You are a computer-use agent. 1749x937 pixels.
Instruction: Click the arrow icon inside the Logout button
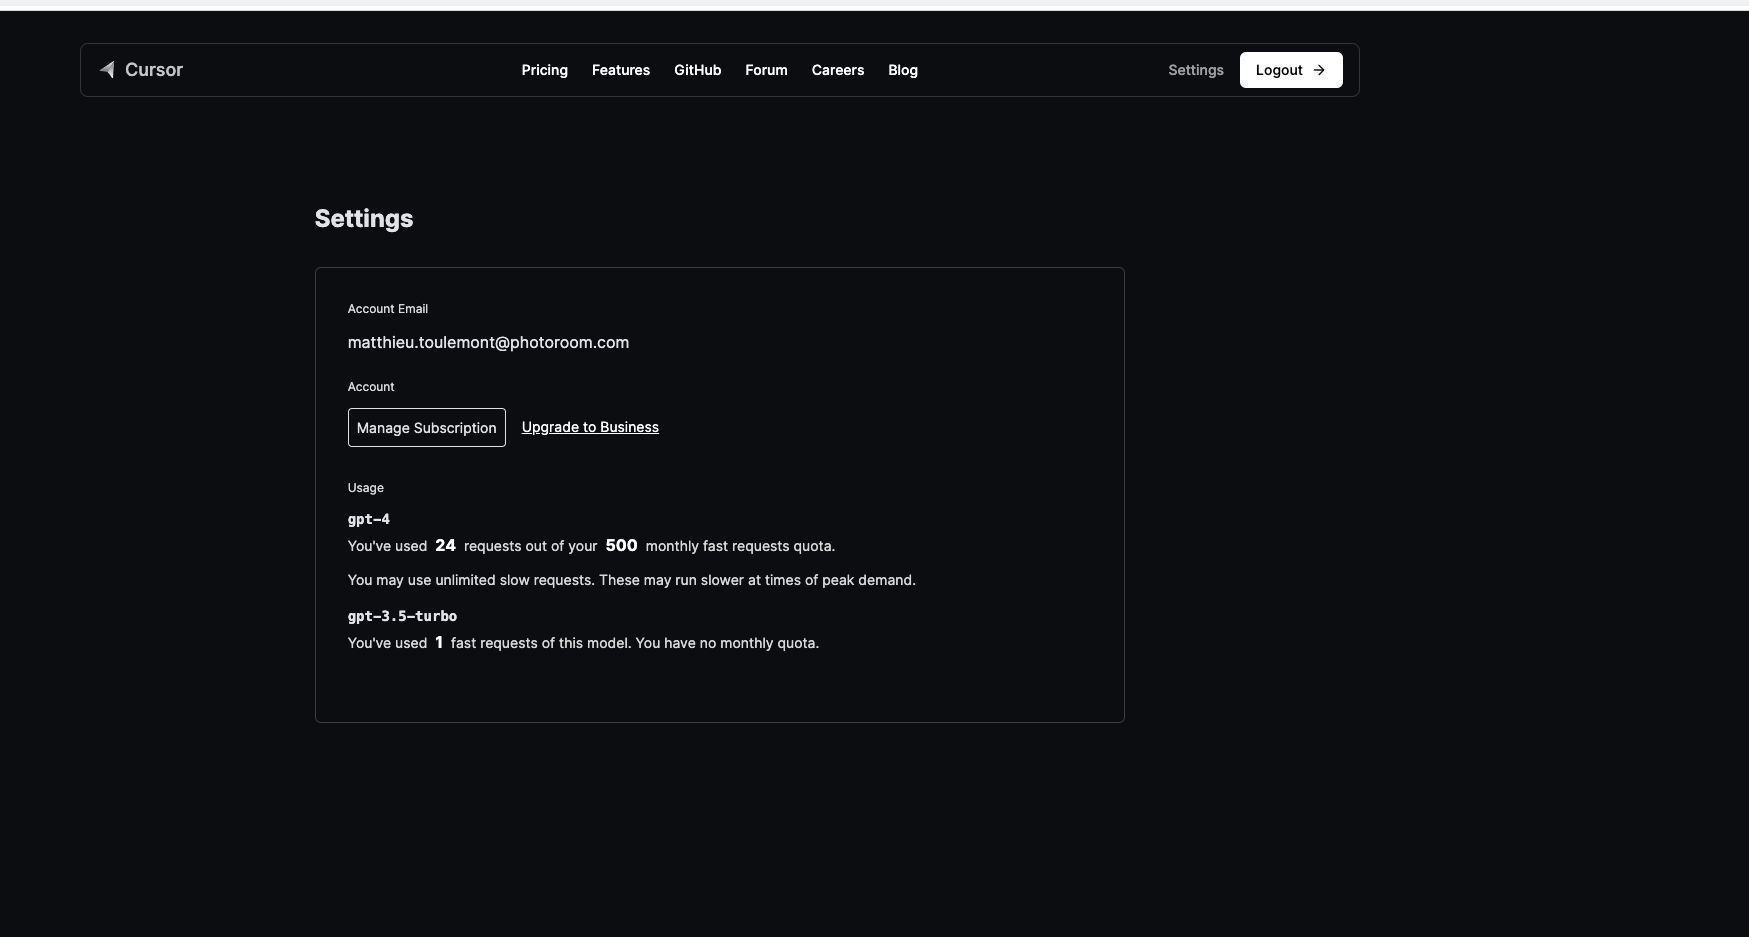1319,70
